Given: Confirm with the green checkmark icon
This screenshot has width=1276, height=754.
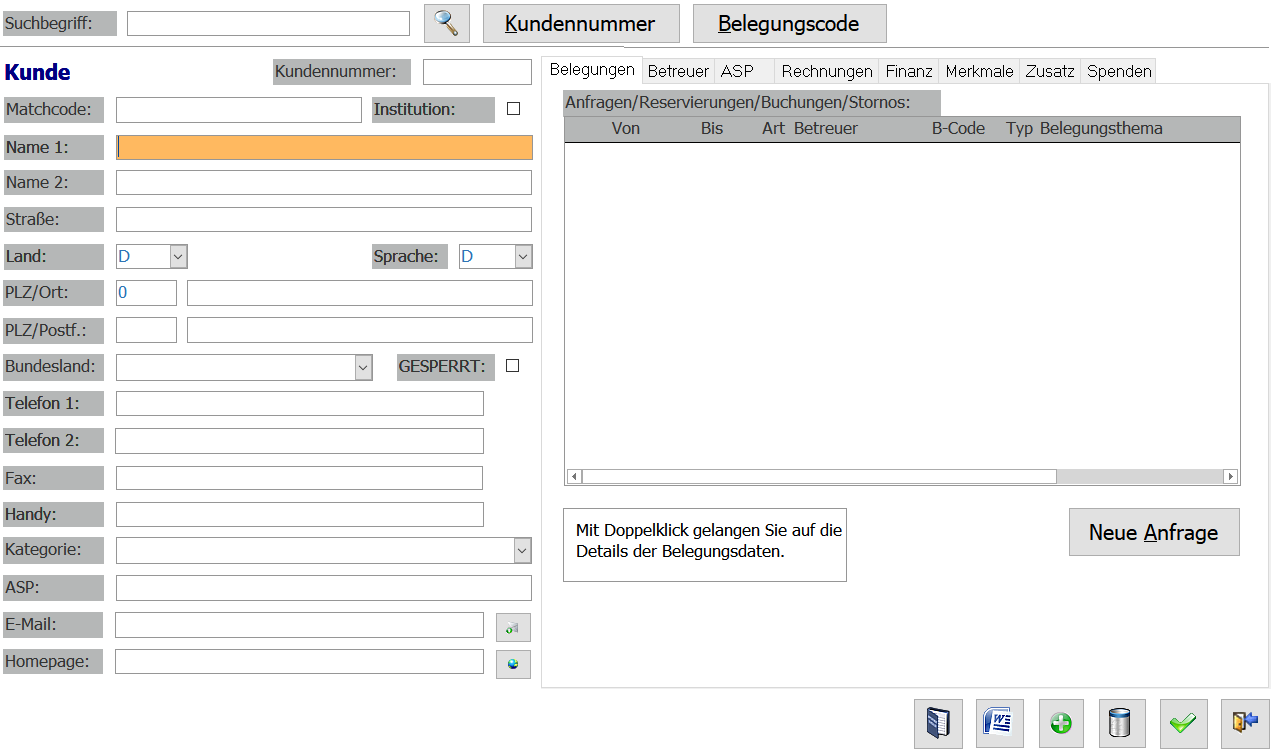Looking at the screenshot, I should [1184, 723].
